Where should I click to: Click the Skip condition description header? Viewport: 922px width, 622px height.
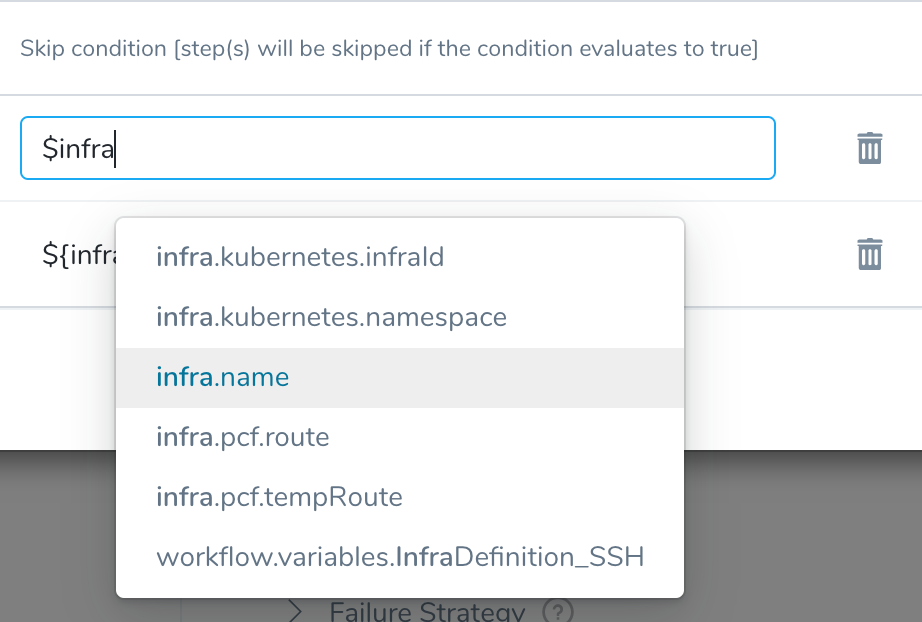click(389, 48)
